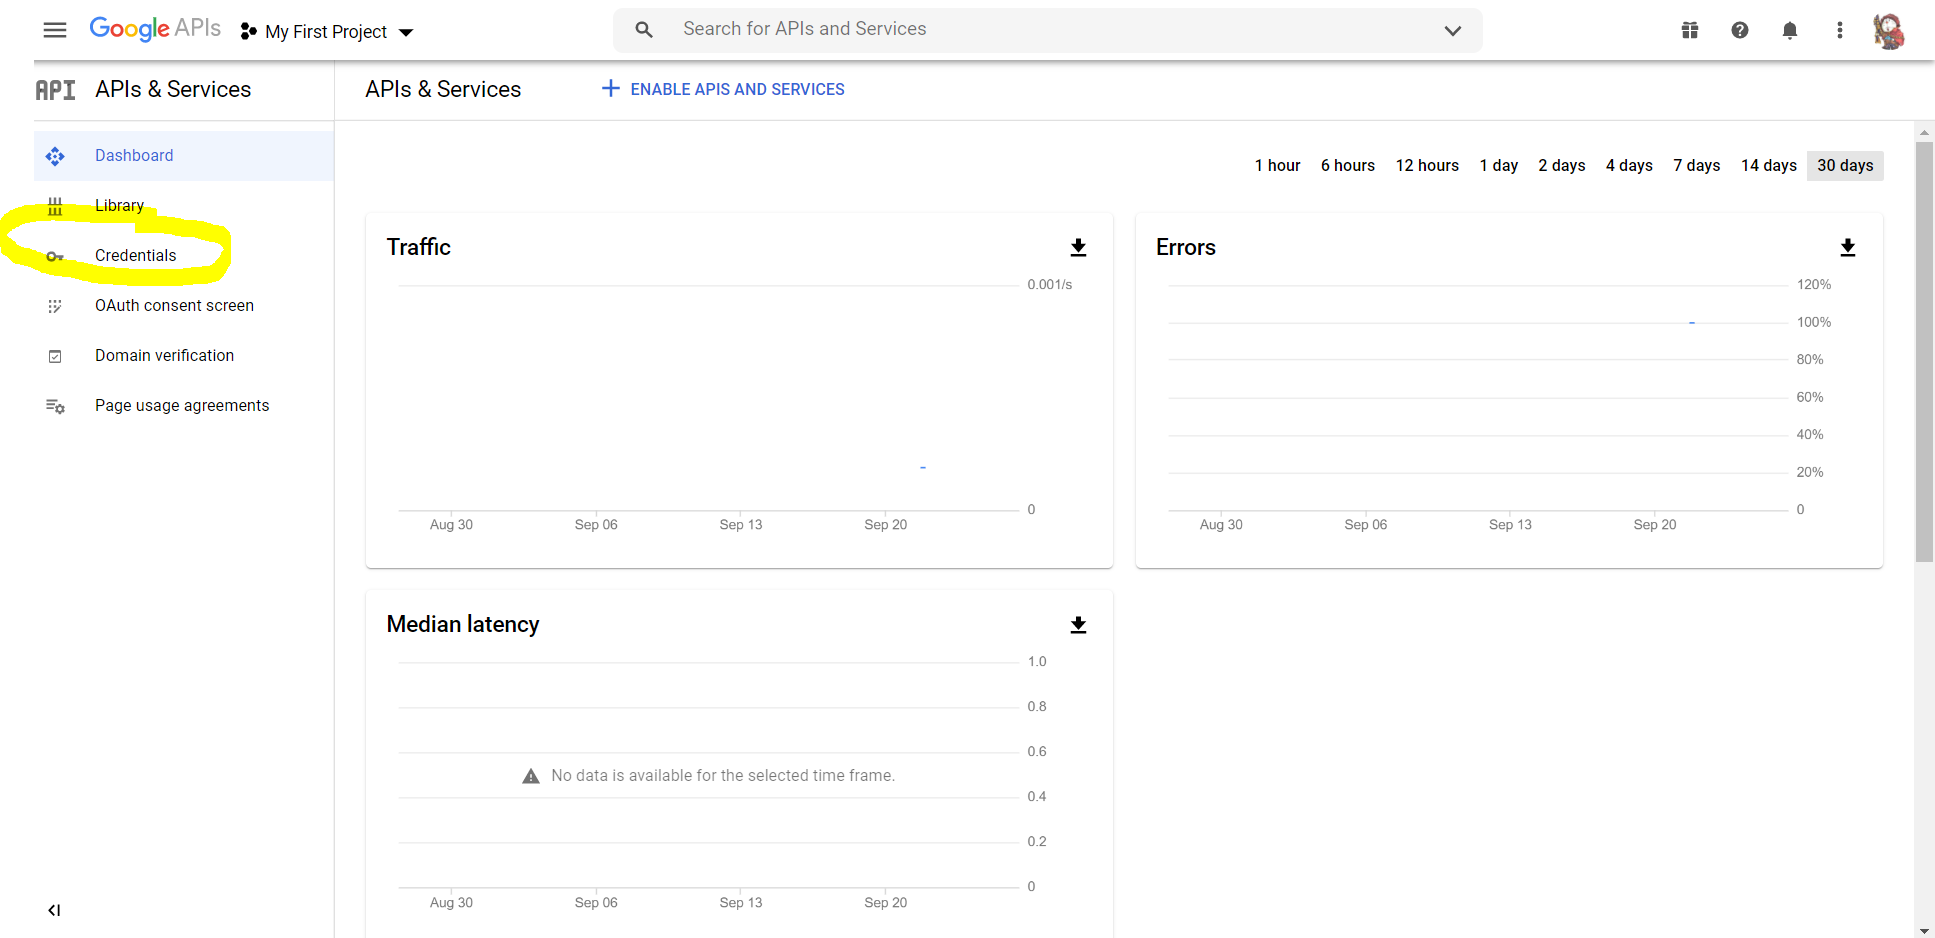The width and height of the screenshot is (1935, 938).
Task: Expand the search bar dropdown arrow
Action: 1453,31
